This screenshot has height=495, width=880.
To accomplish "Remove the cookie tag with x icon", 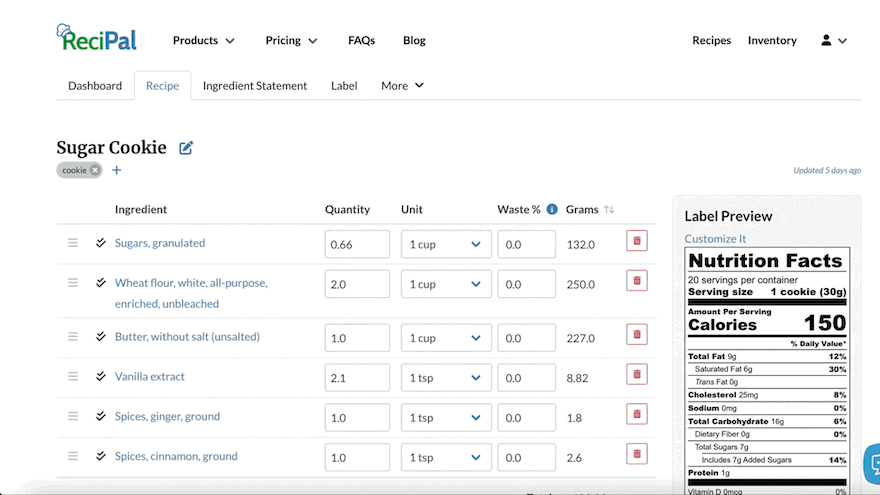I will pos(95,170).
